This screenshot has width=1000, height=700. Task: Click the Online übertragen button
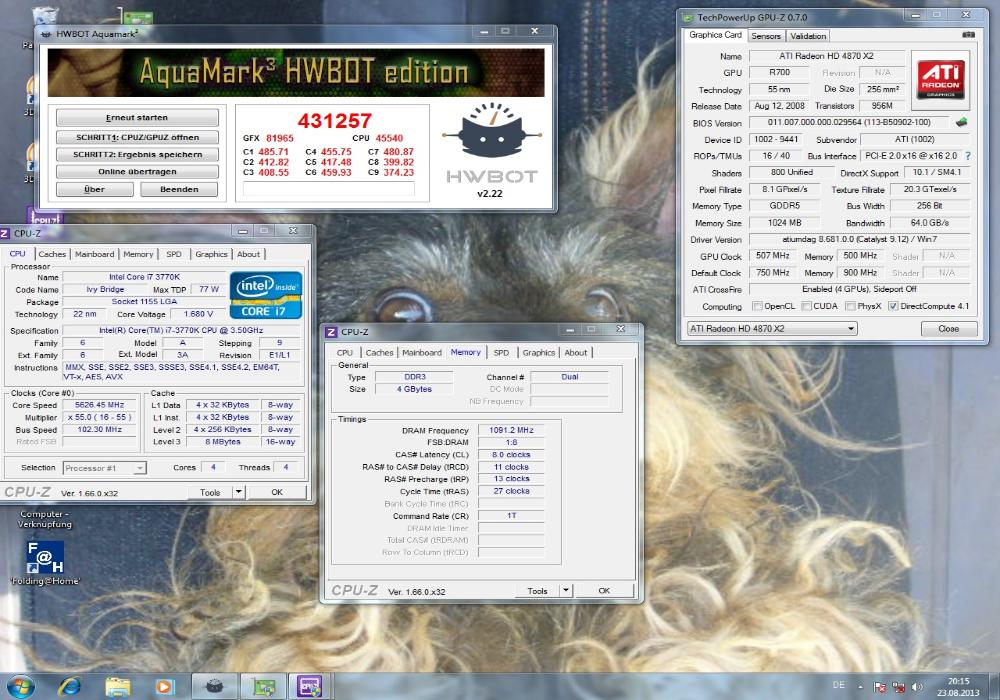[137, 171]
